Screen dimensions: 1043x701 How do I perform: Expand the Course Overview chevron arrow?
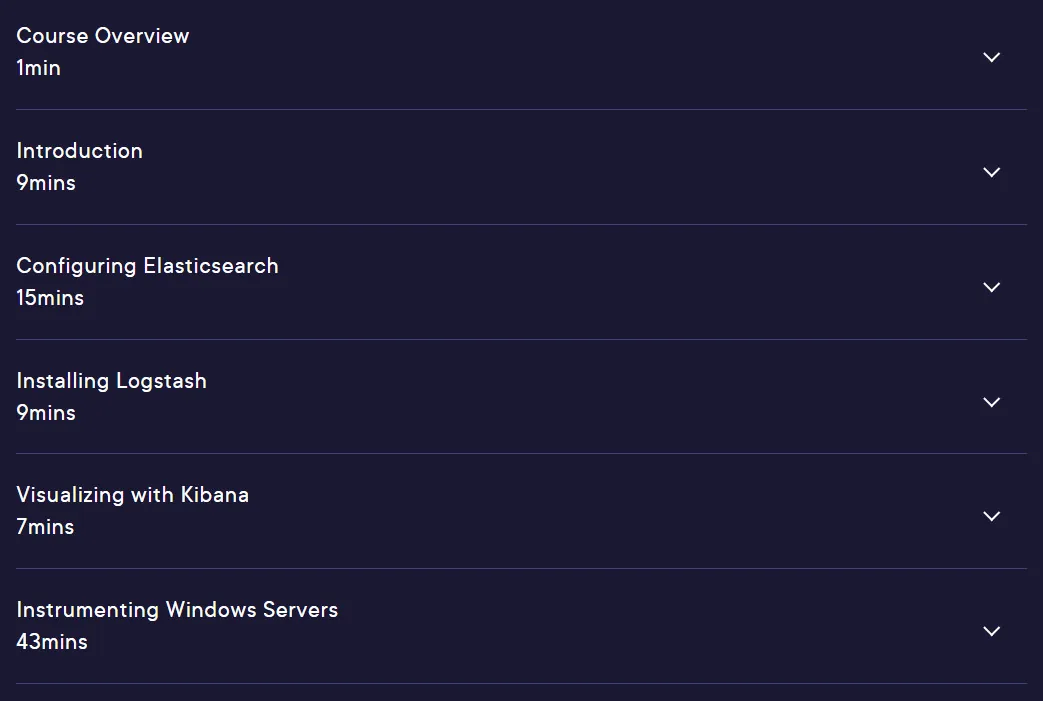[991, 57]
